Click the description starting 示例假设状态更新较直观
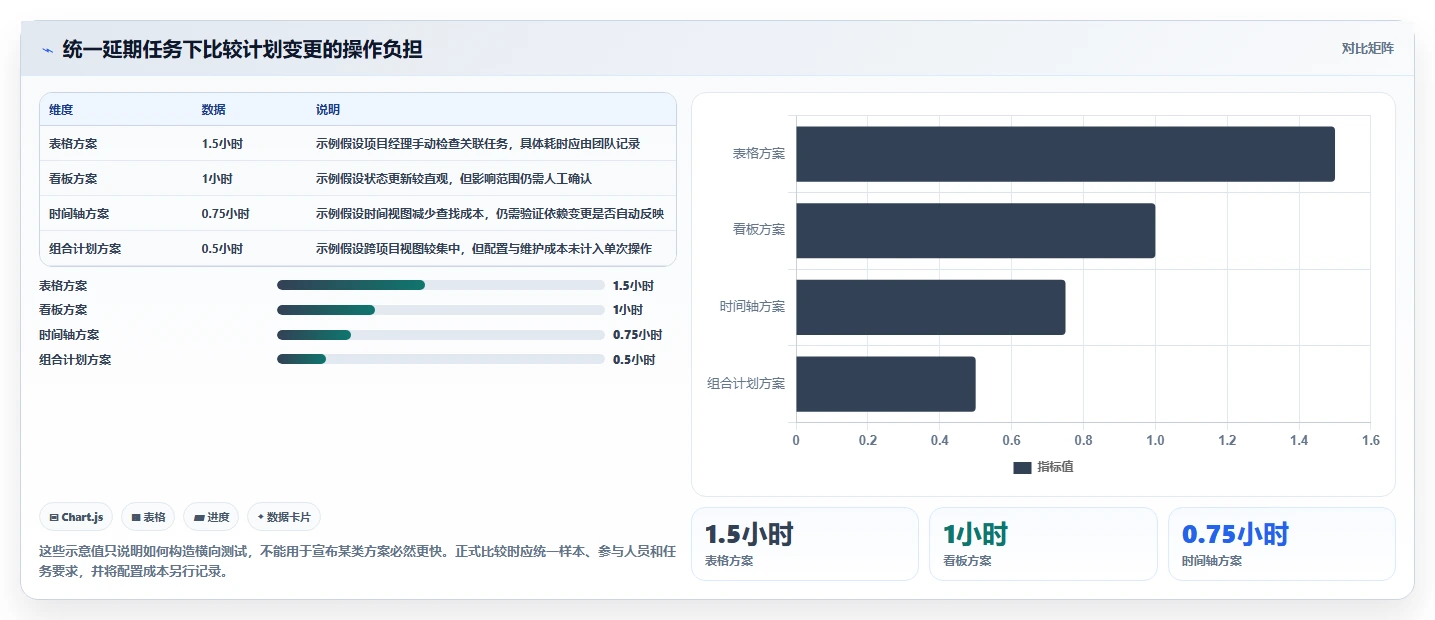The width and height of the screenshot is (1435, 620). pos(454,179)
